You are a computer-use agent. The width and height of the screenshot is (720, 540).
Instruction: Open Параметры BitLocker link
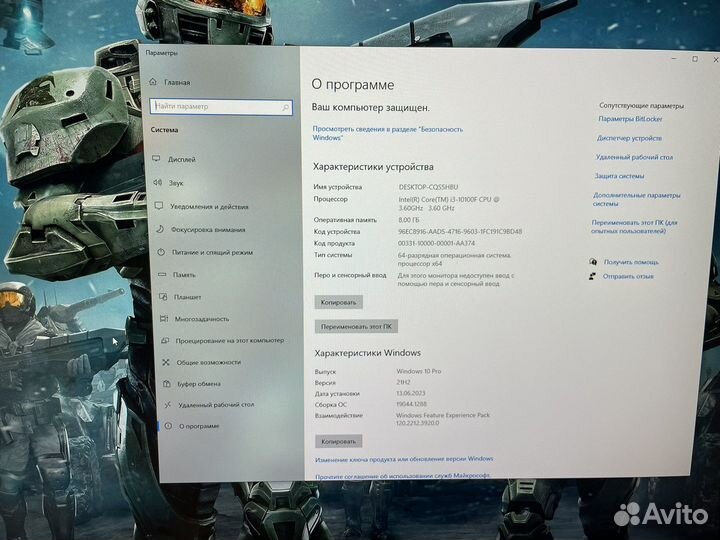click(x=630, y=118)
